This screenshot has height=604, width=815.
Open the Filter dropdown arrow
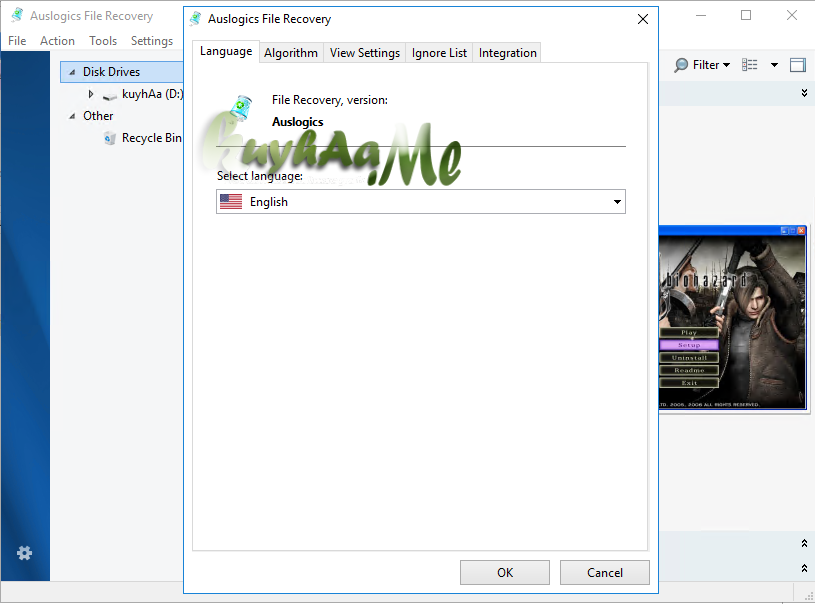point(727,65)
